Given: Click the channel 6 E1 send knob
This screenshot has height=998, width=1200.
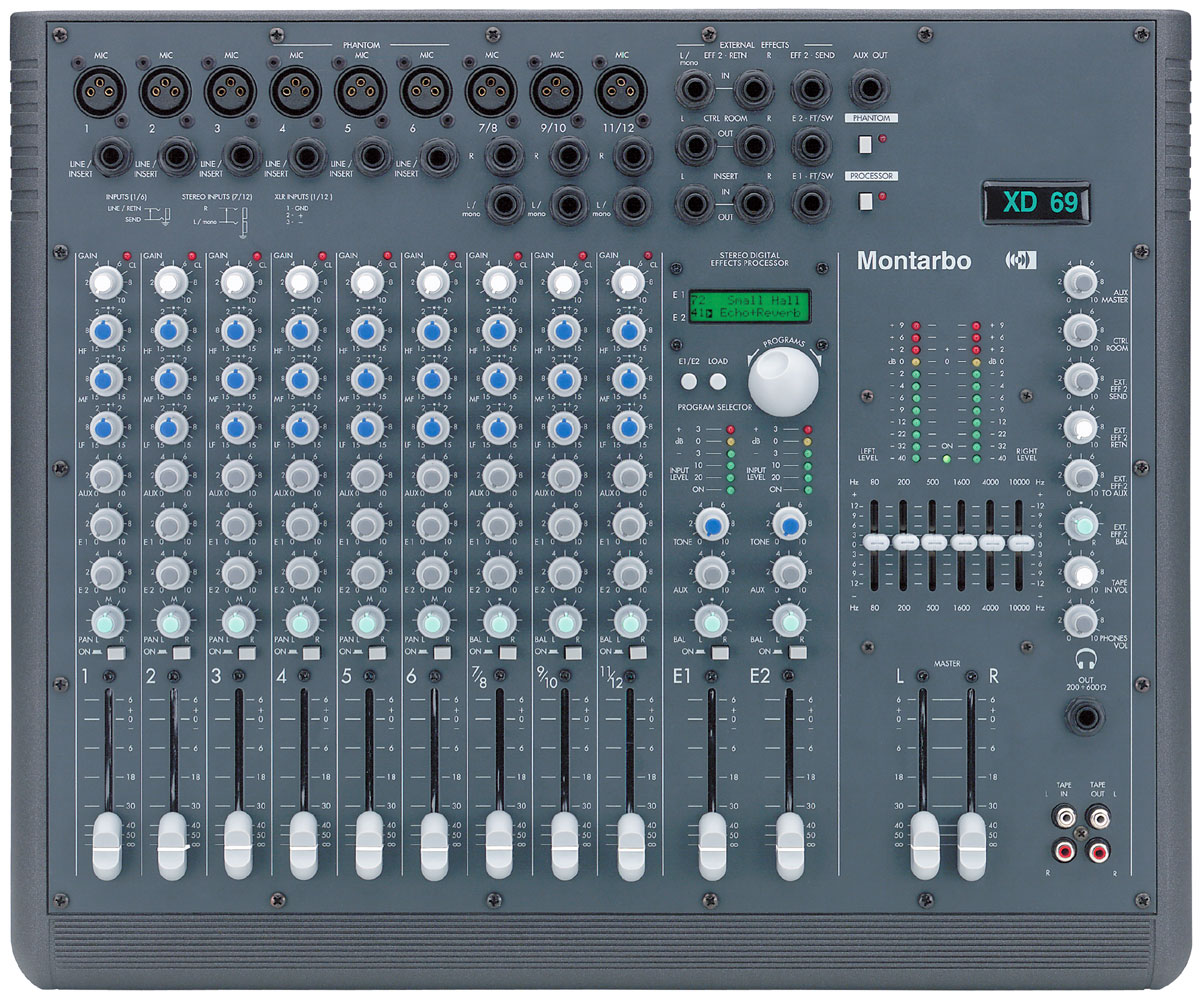Looking at the screenshot, I should [x=433, y=524].
